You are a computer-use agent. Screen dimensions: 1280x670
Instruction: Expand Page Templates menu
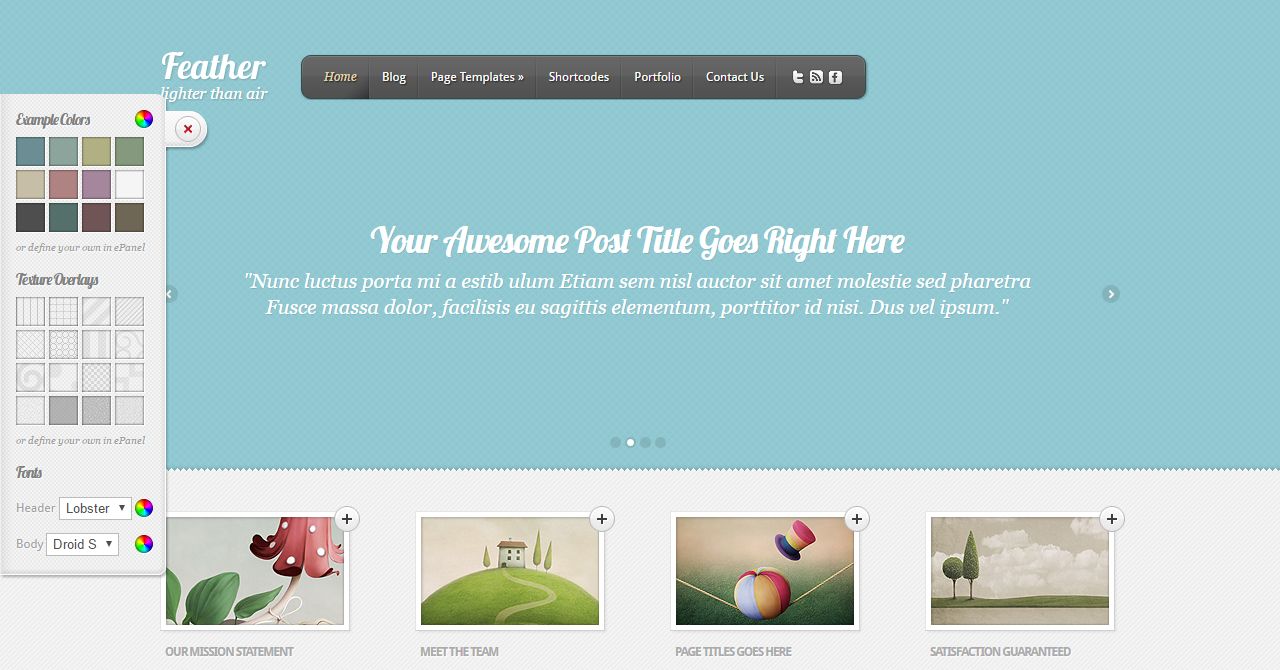(x=477, y=77)
